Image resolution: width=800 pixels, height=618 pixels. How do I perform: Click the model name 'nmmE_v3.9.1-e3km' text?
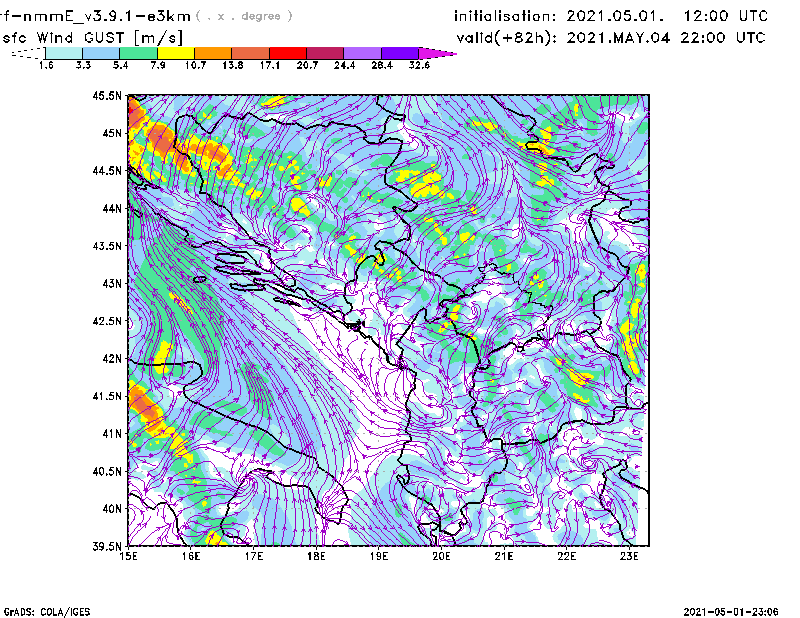coord(107,17)
